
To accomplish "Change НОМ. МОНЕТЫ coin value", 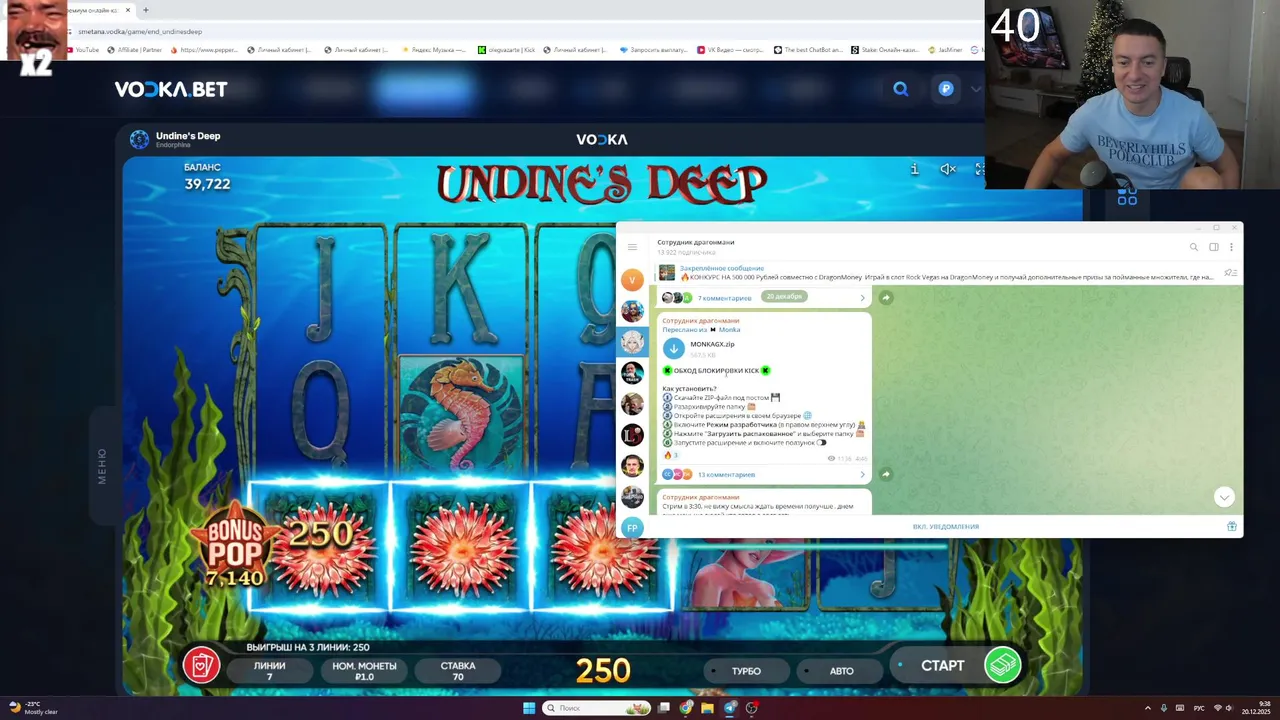I will 364,671.
